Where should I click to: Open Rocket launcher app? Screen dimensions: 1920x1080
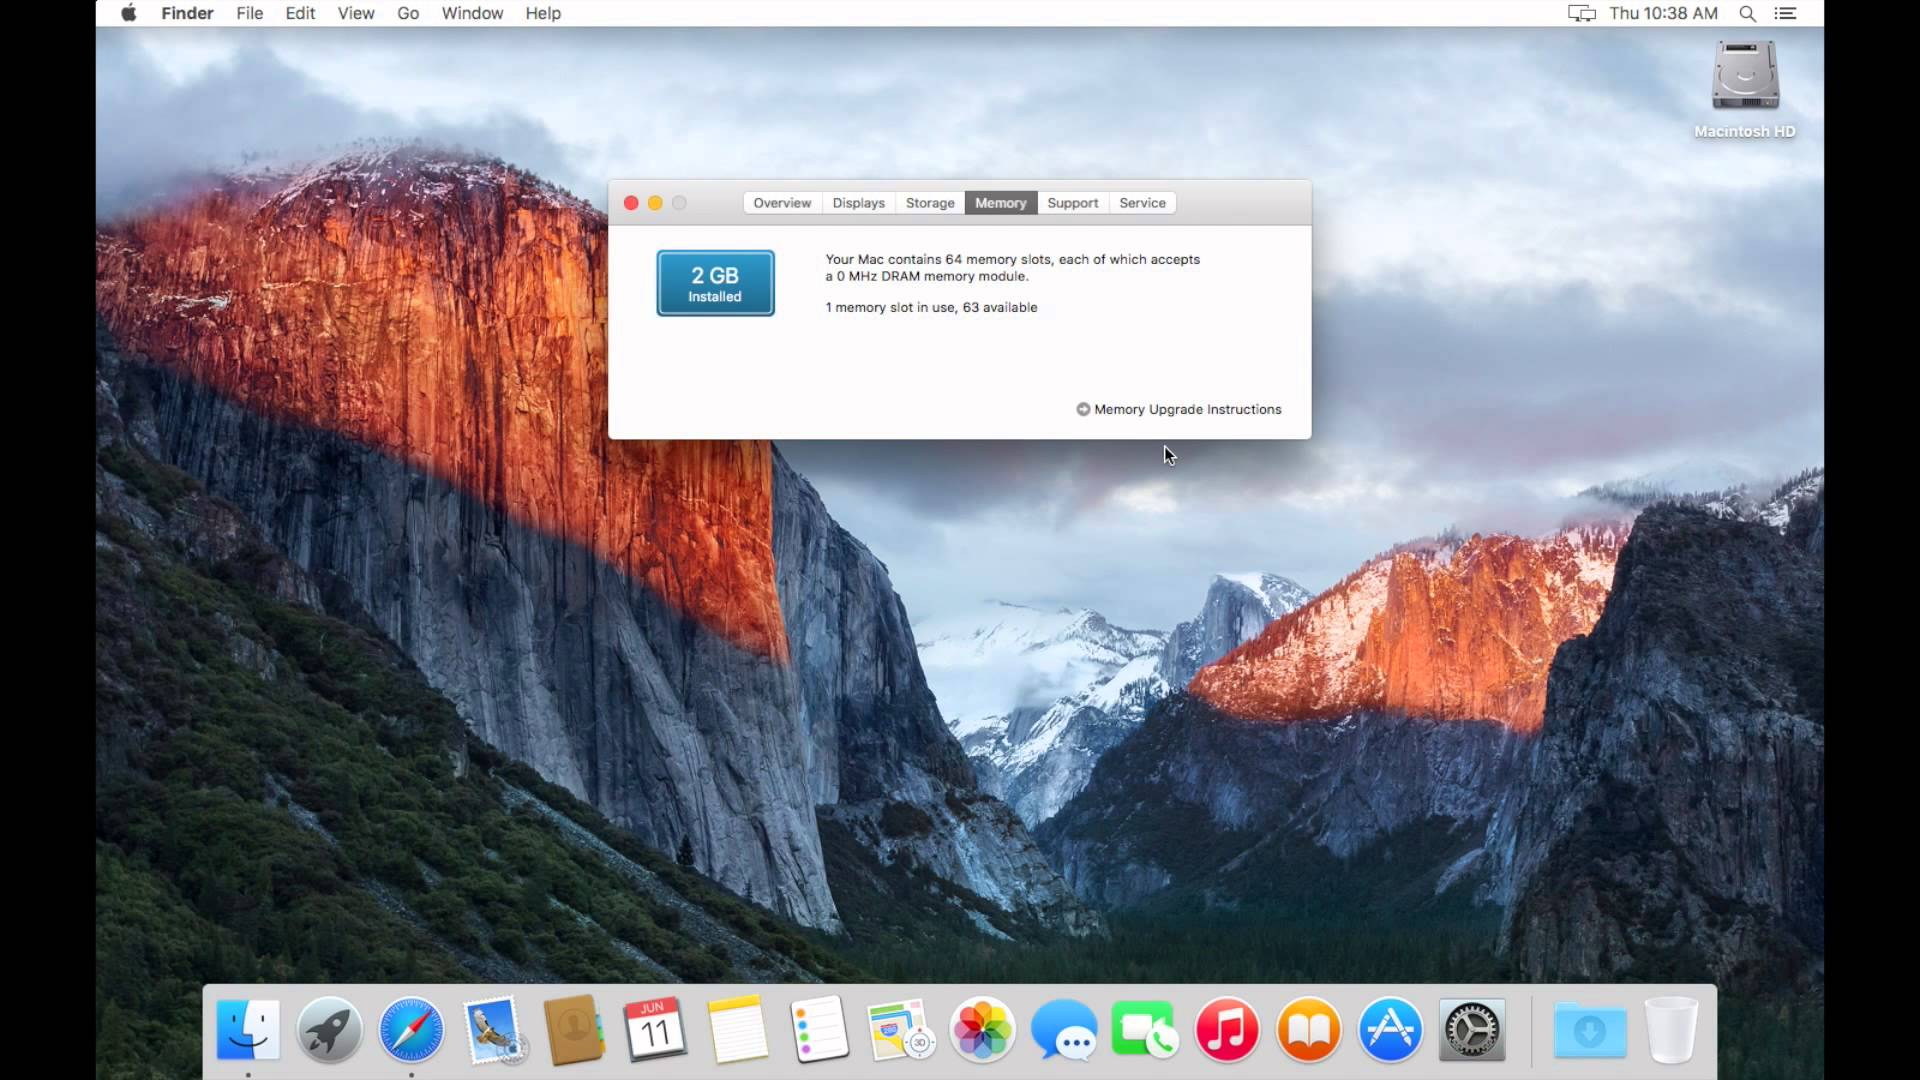(330, 1031)
